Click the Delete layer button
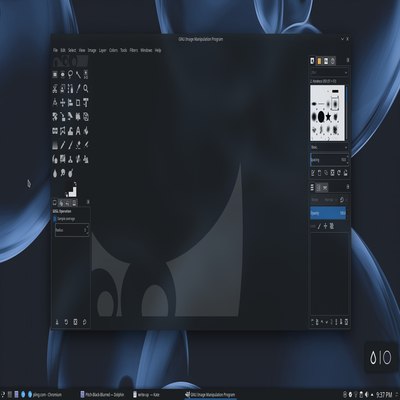 click(x=347, y=322)
